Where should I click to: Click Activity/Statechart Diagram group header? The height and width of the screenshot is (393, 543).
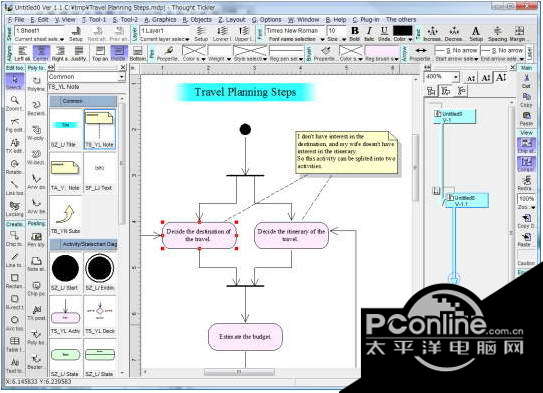tap(83, 244)
